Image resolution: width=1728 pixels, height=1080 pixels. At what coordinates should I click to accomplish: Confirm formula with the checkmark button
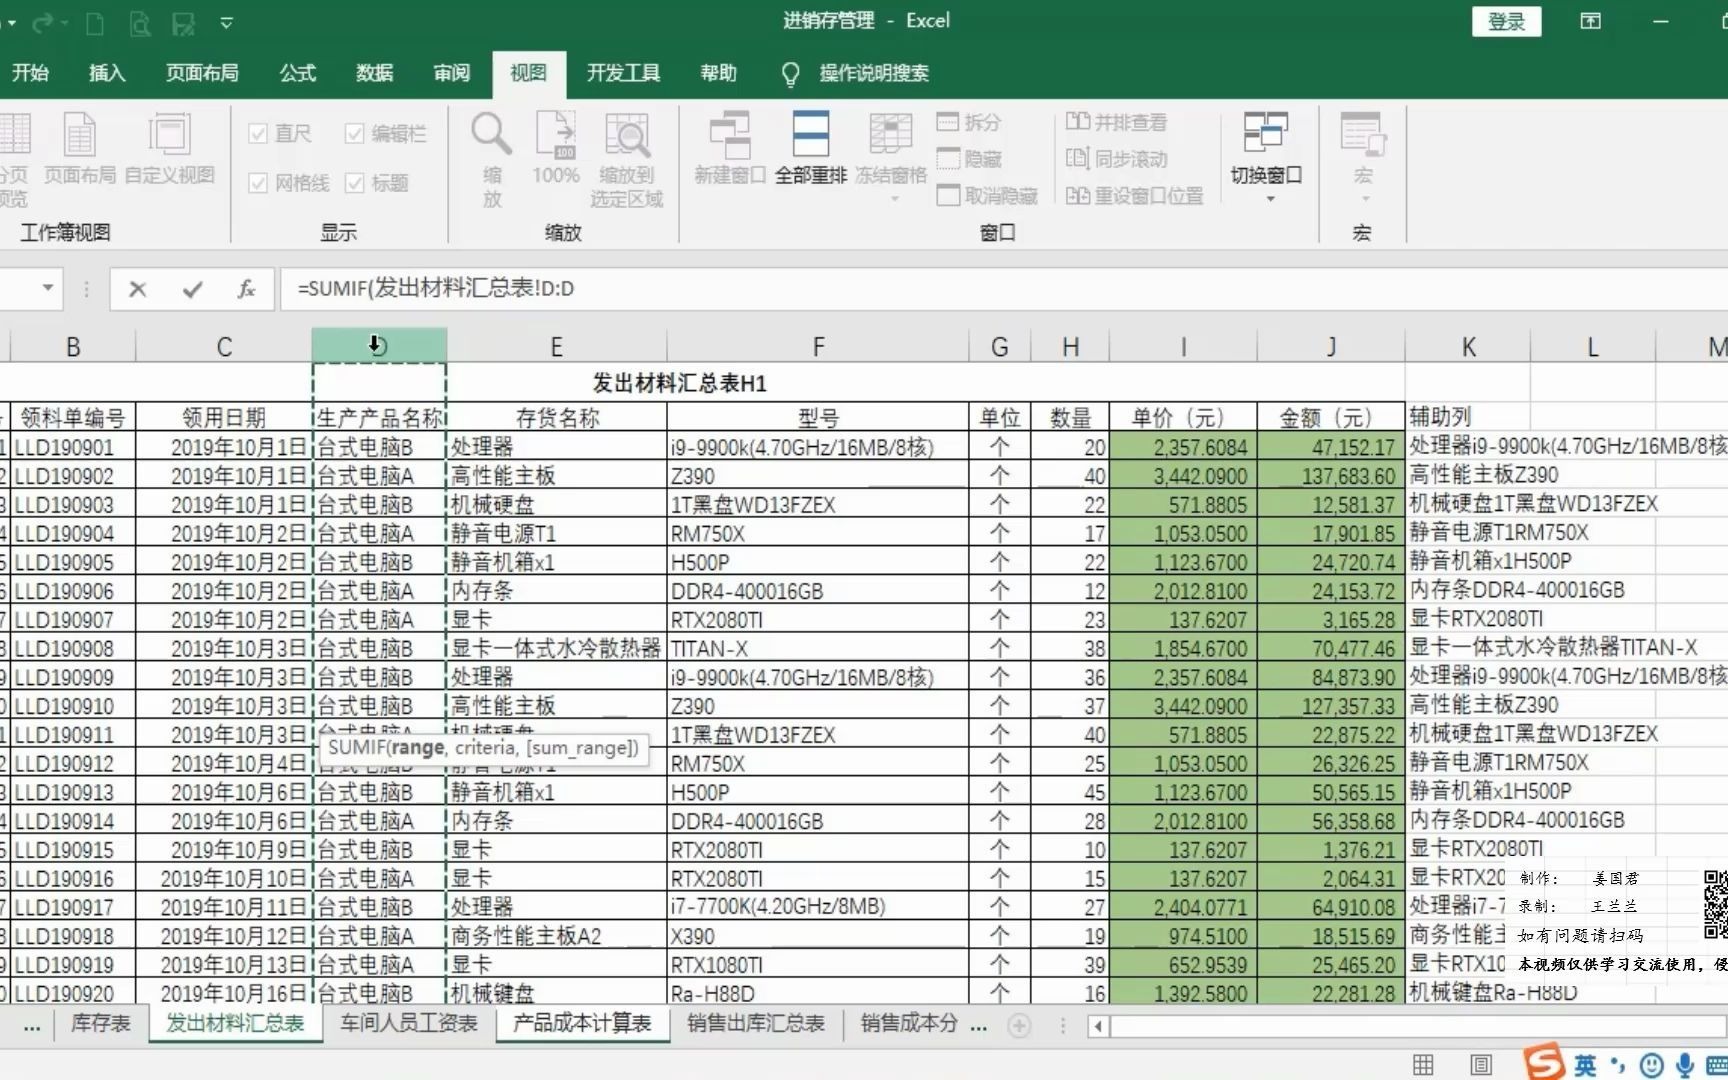(x=192, y=289)
